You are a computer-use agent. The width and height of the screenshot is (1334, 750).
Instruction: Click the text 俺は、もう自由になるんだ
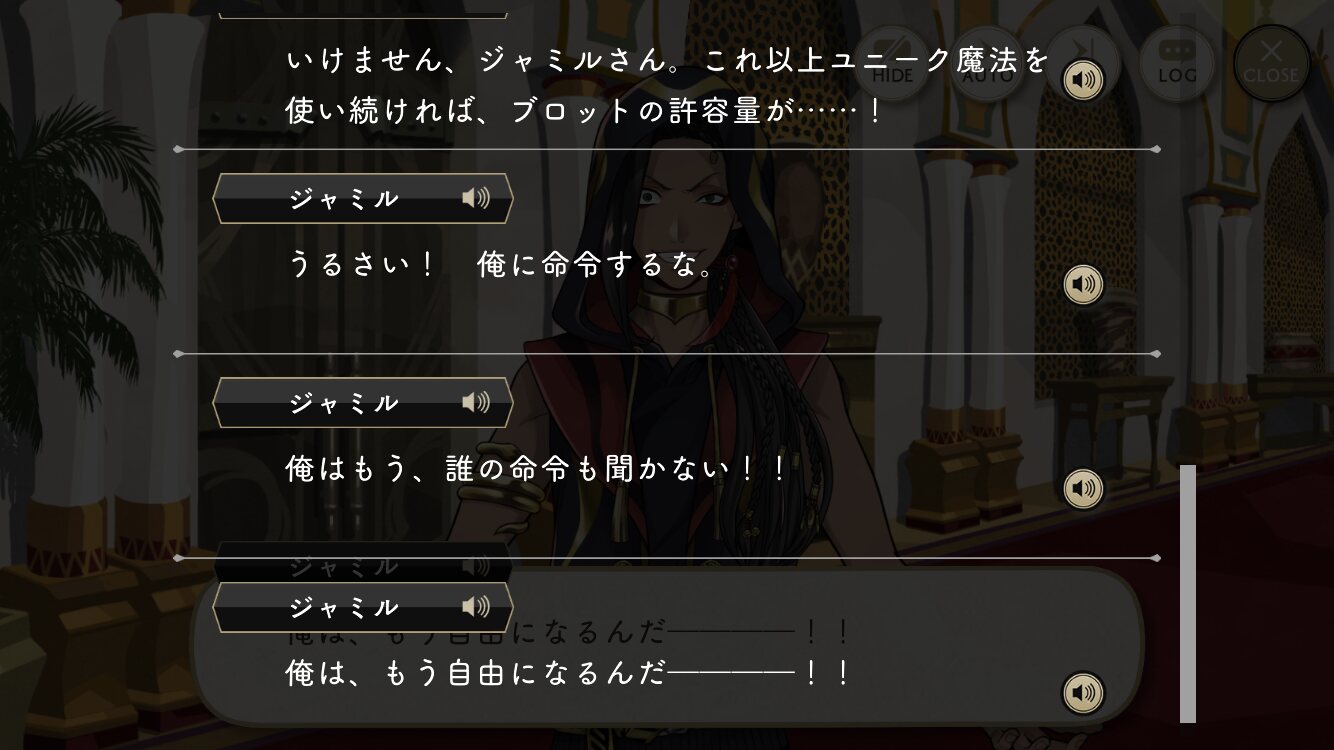coord(475,673)
